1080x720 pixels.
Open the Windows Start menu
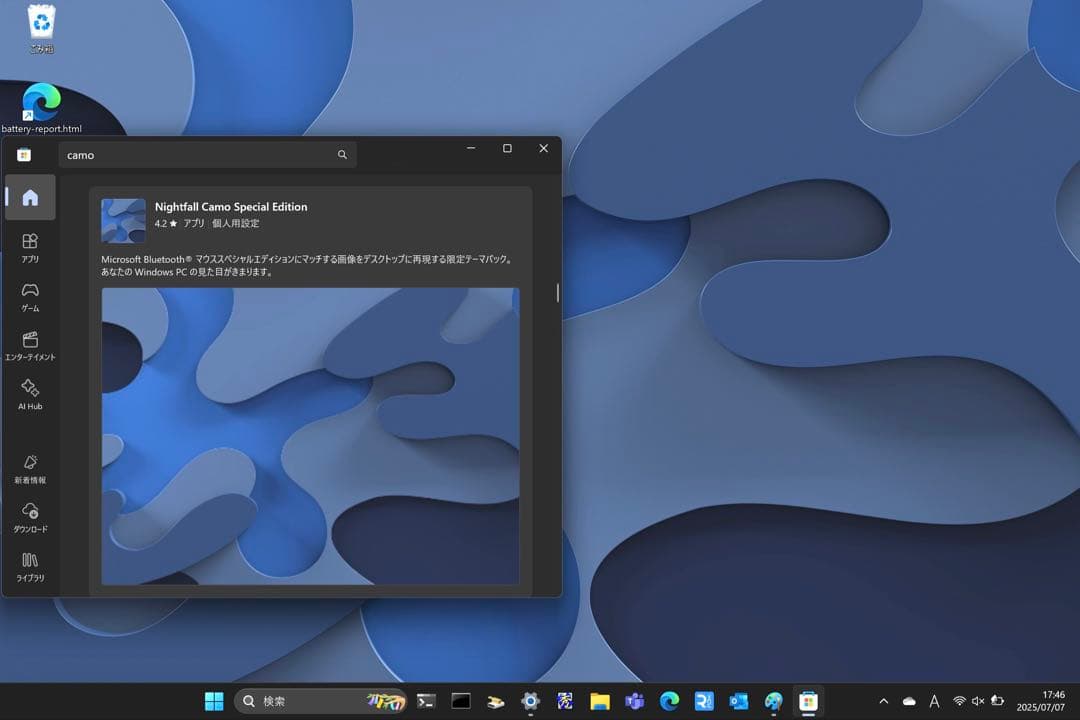click(214, 701)
